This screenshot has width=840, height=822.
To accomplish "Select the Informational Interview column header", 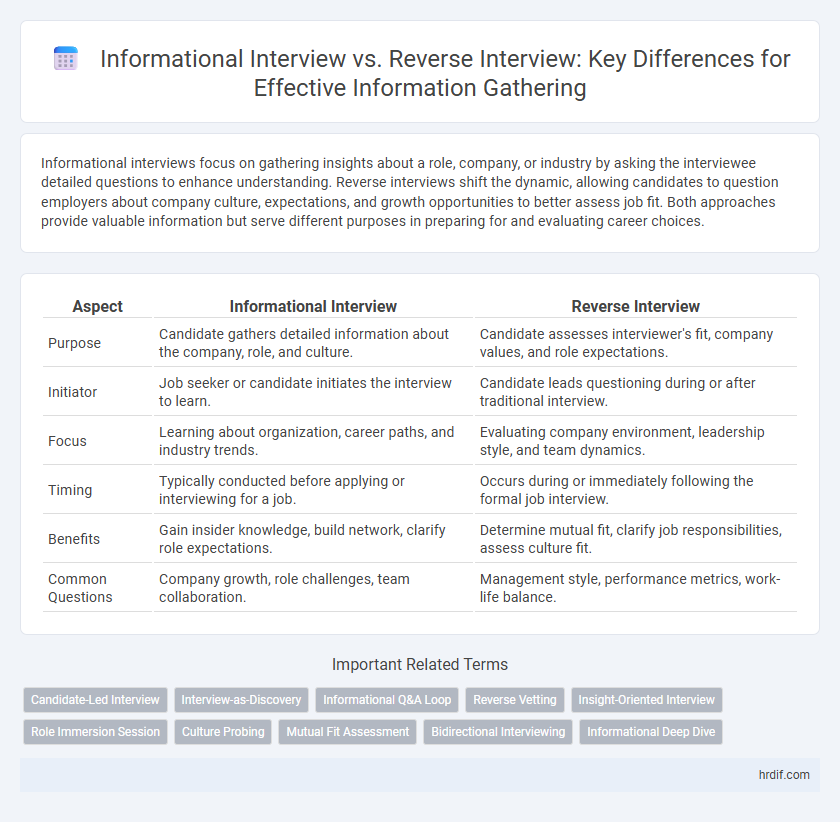I will 313,307.
